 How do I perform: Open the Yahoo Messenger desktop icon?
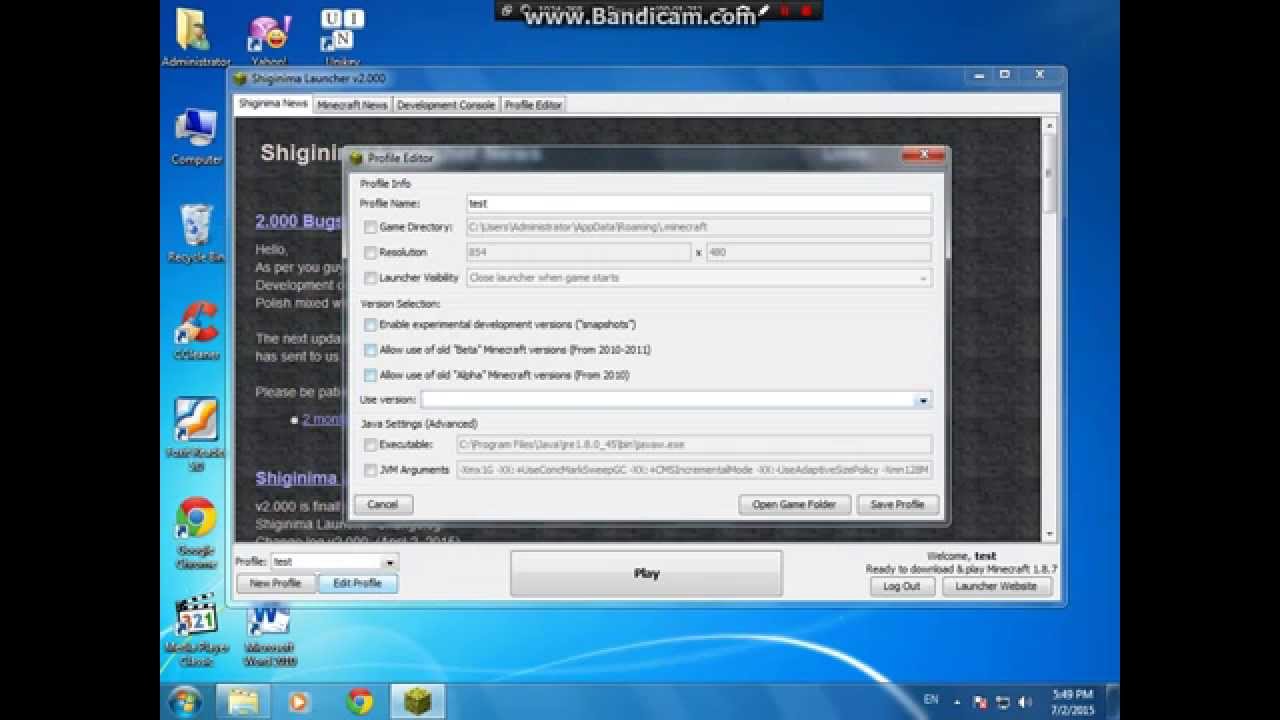pos(269,37)
